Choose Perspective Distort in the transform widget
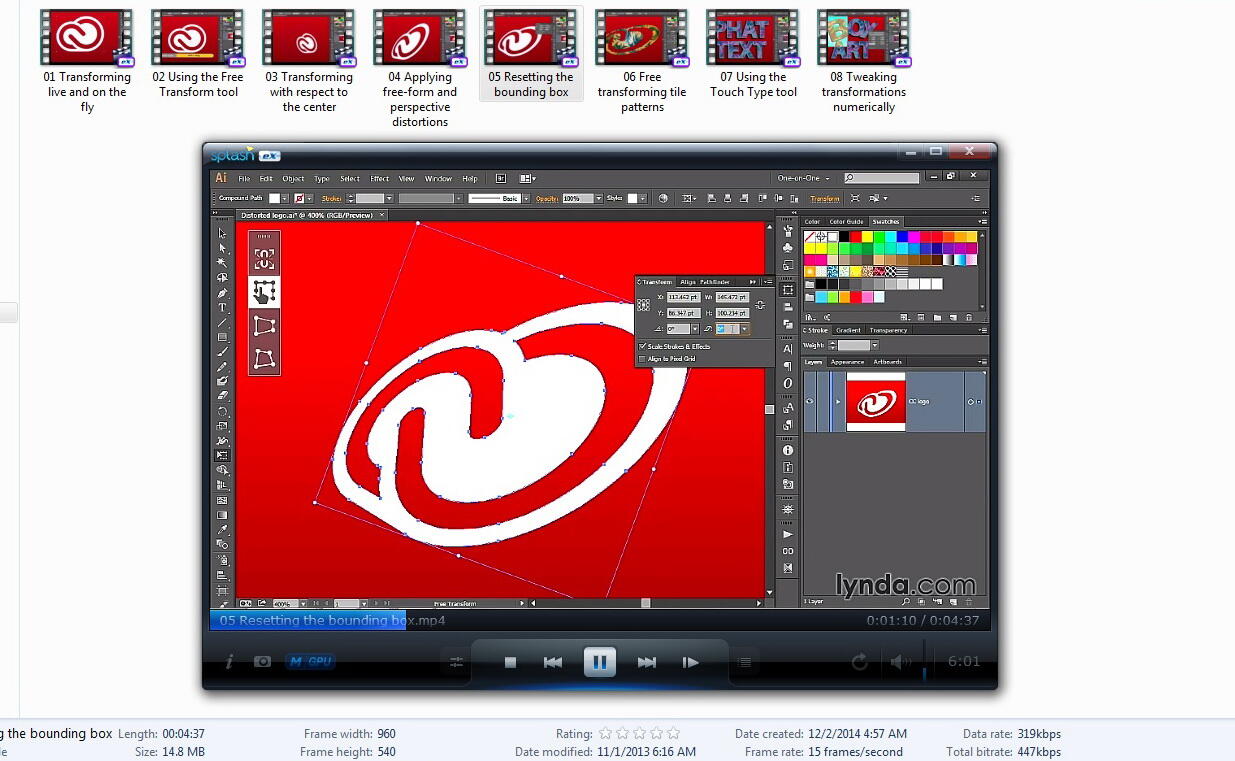This screenshot has width=1235, height=761. click(x=264, y=325)
